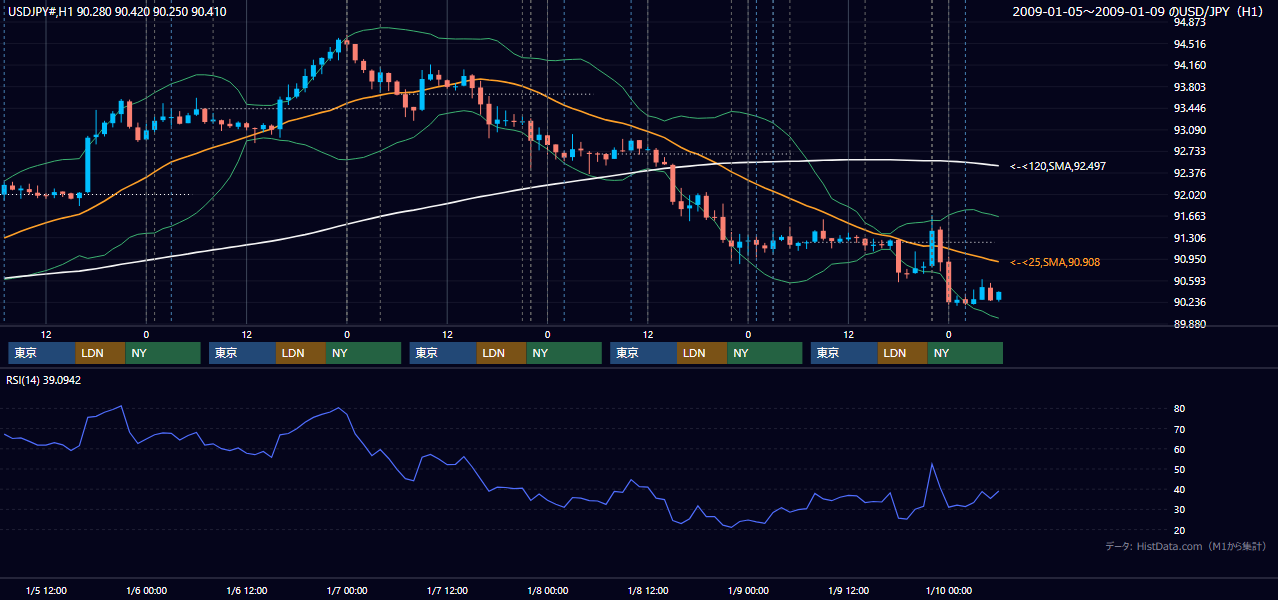Select the NY session block ending near 1/9 00:00
The height and width of the screenshot is (600, 1278).
(765, 353)
